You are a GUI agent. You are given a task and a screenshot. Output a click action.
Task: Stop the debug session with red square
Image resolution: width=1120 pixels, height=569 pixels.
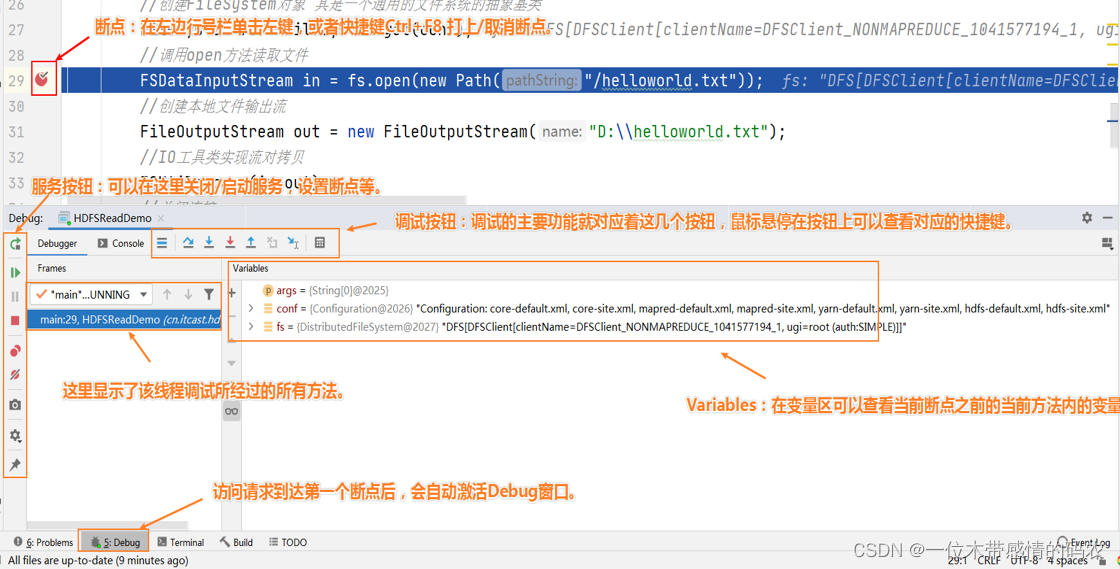click(x=15, y=321)
